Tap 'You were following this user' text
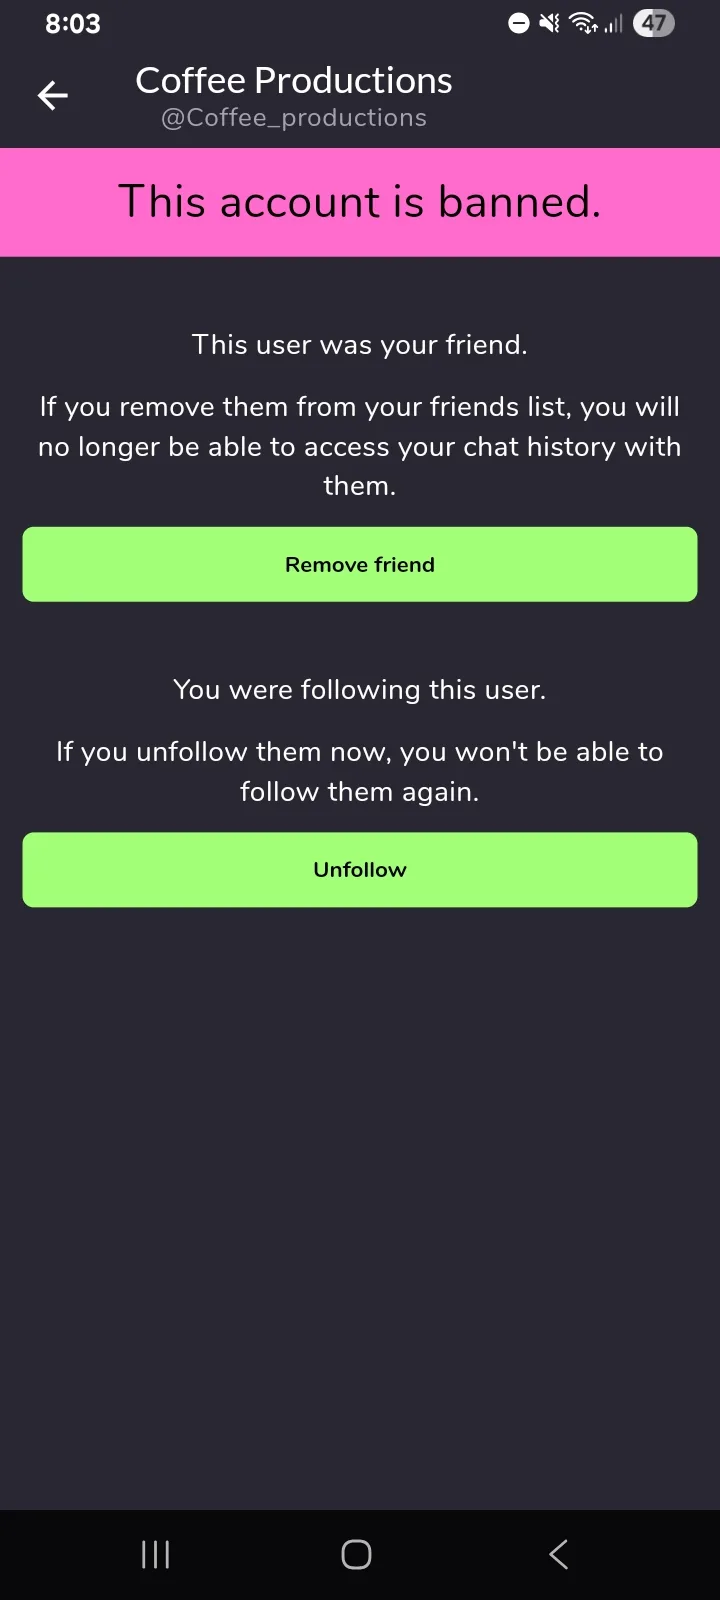Image resolution: width=720 pixels, height=1600 pixels. click(x=360, y=690)
